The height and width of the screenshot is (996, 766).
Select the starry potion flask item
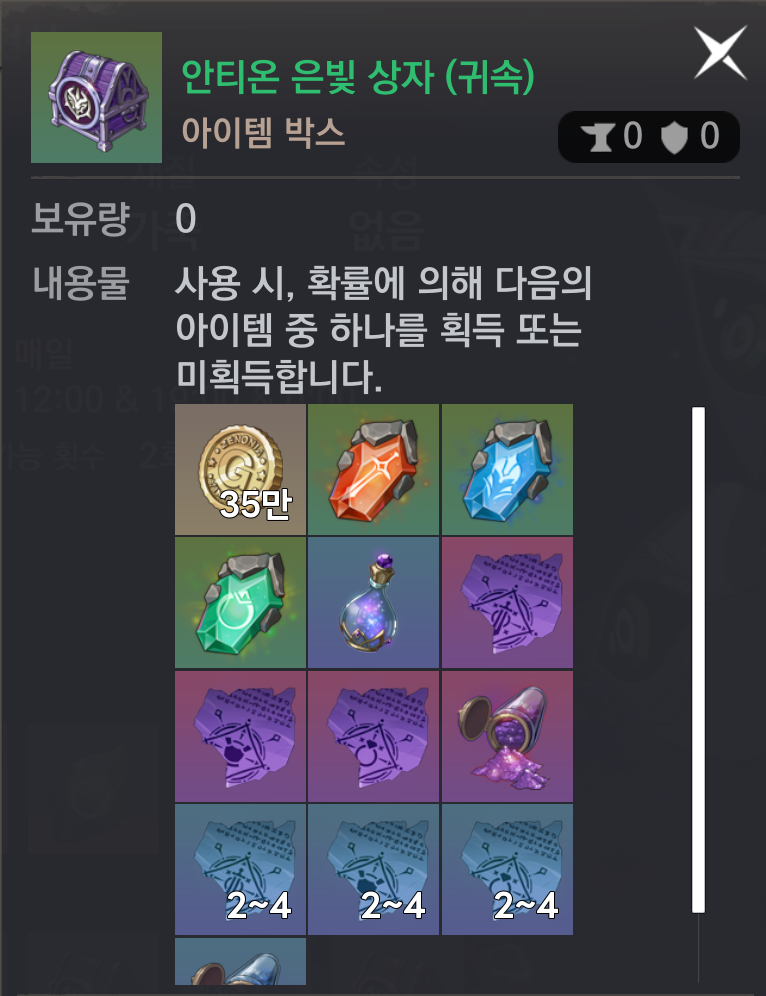(x=373, y=603)
